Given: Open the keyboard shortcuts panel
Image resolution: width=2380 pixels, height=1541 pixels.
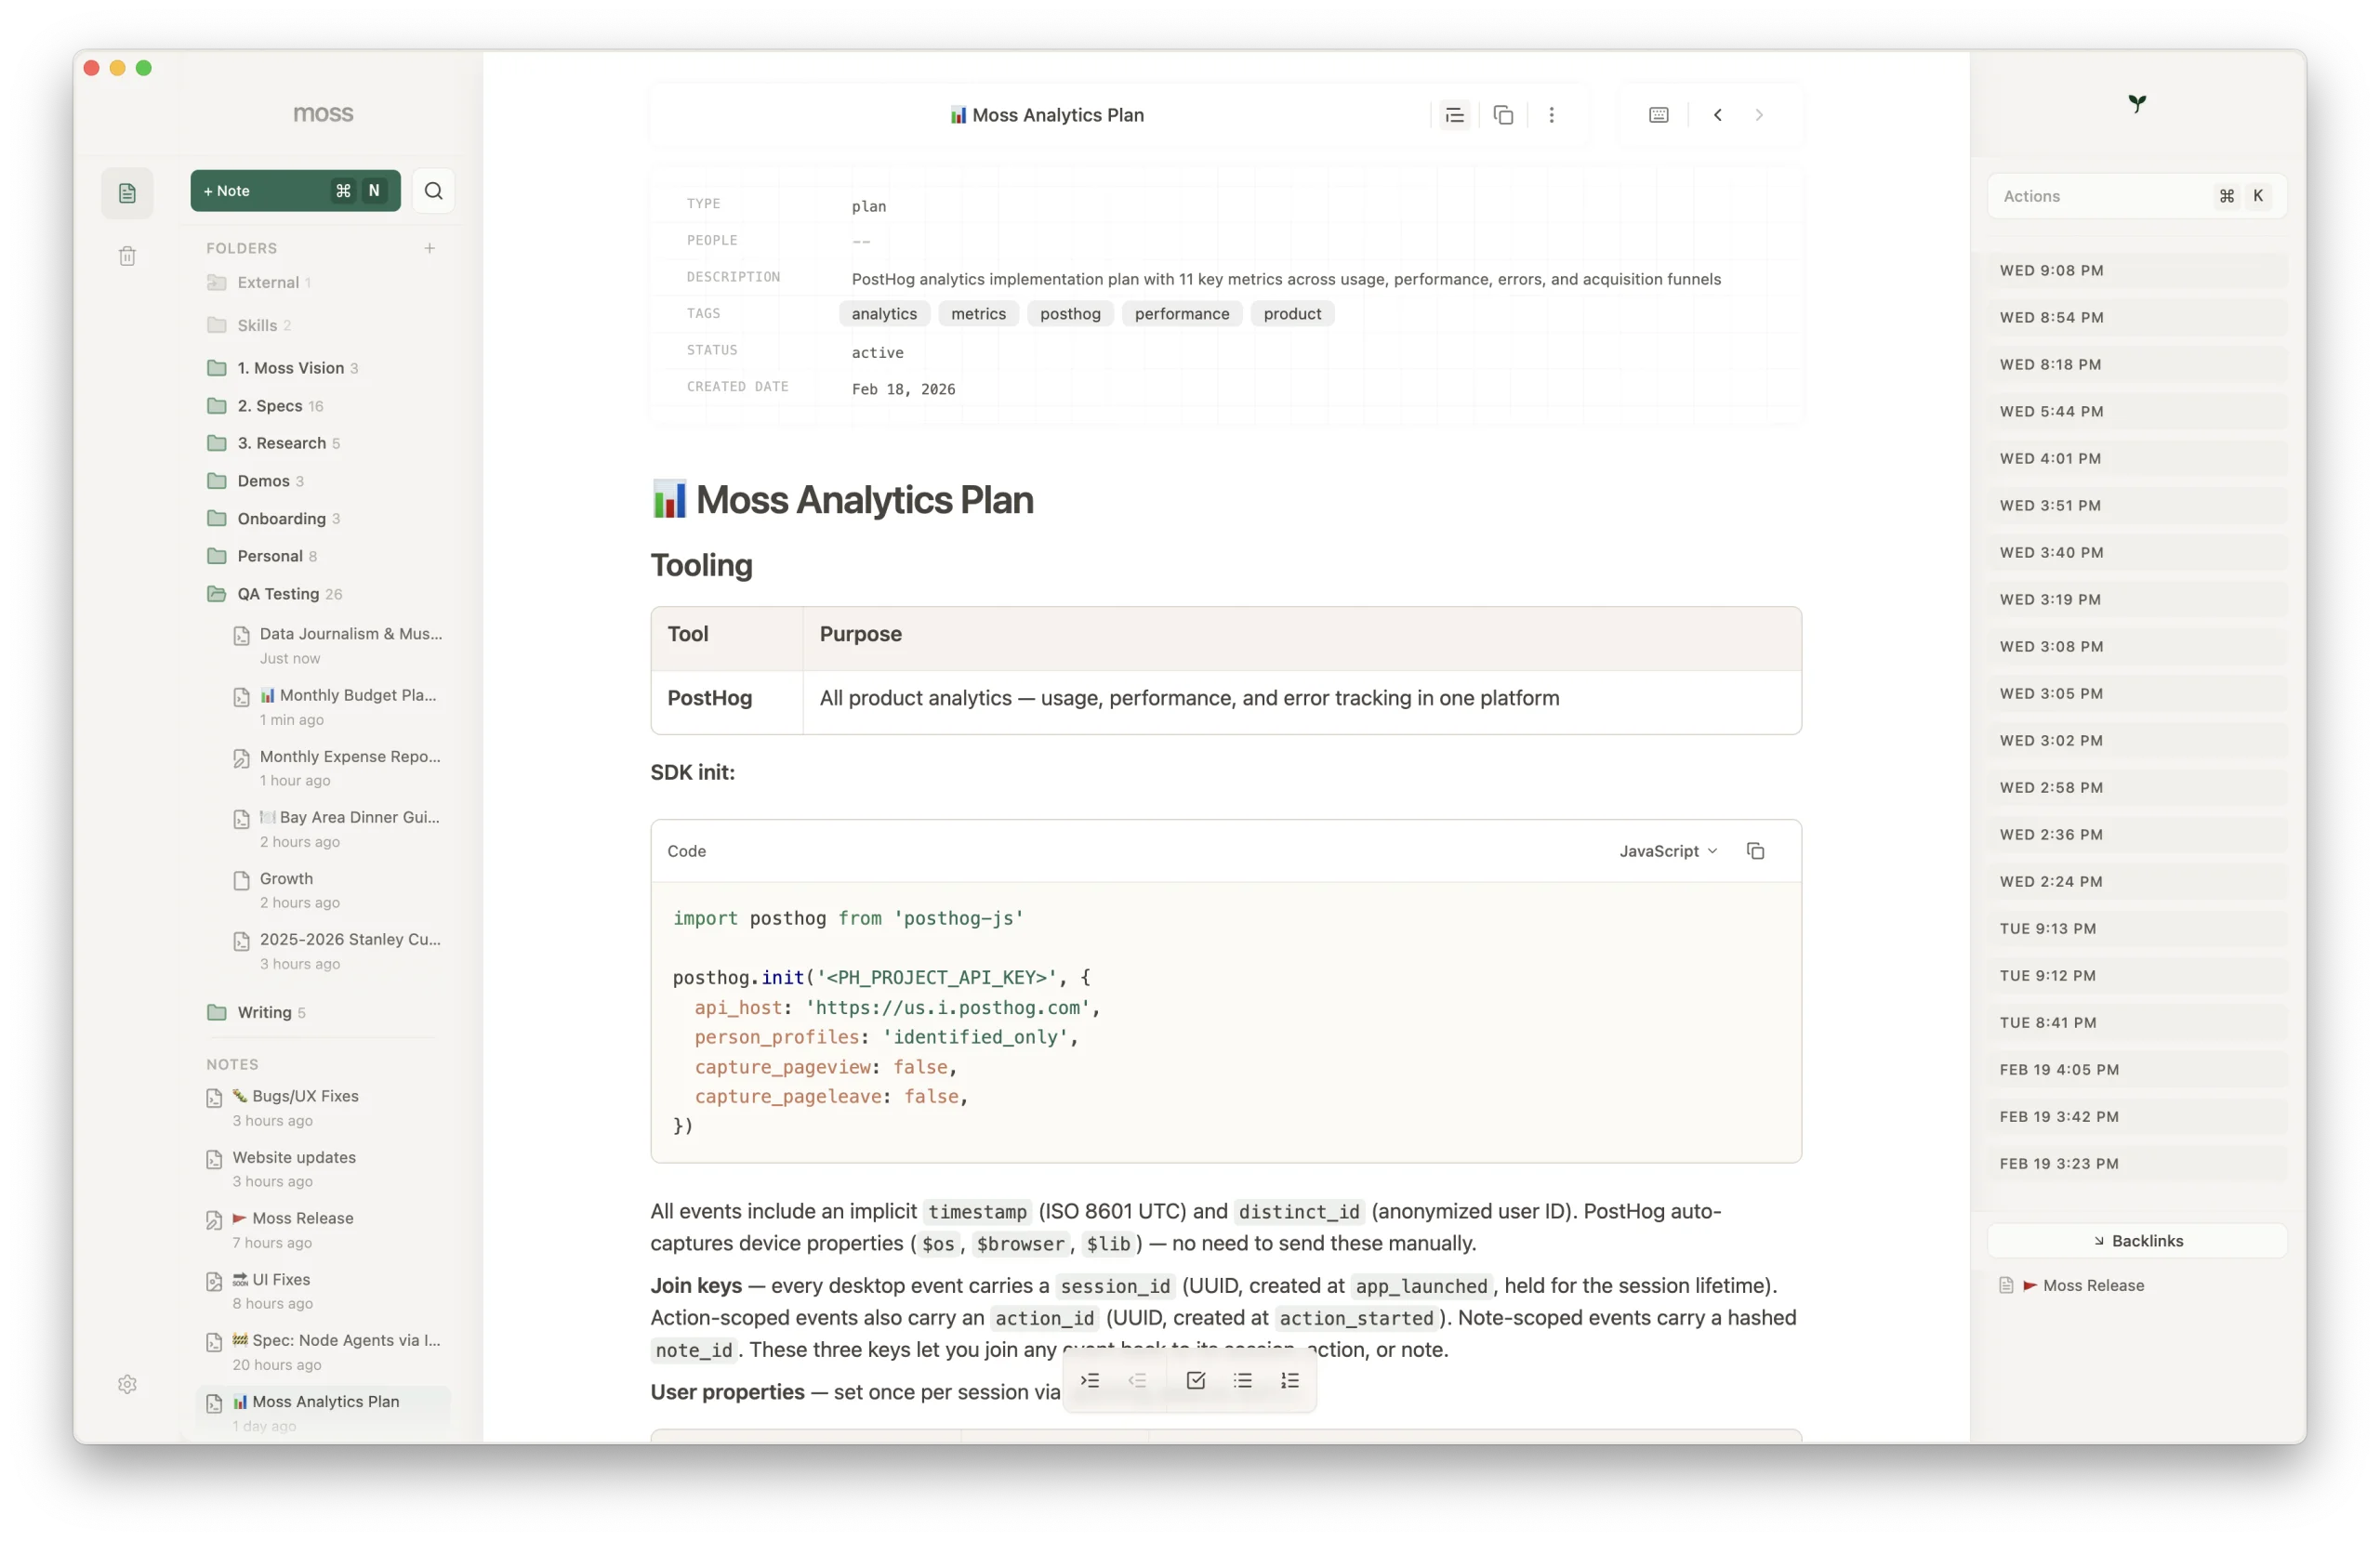Looking at the screenshot, I should click(x=1658, y=114).
